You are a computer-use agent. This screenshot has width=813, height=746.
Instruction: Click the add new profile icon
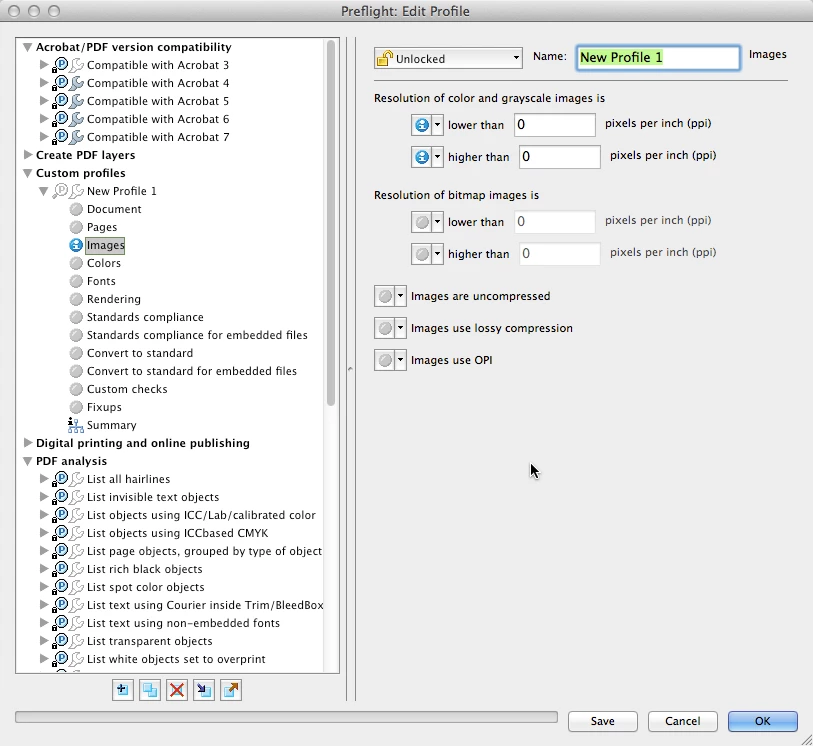(x=123, y=690)
